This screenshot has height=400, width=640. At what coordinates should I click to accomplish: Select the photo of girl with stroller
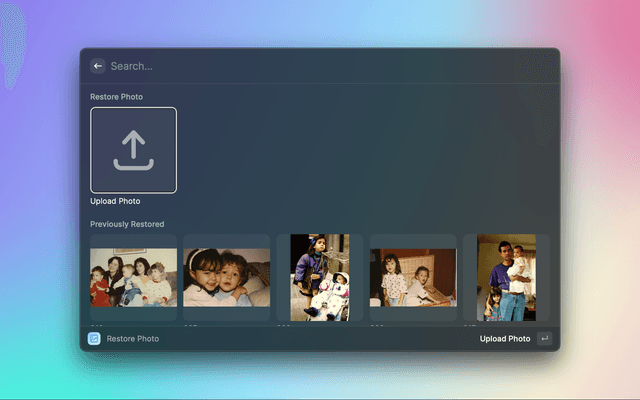[320, 277]
